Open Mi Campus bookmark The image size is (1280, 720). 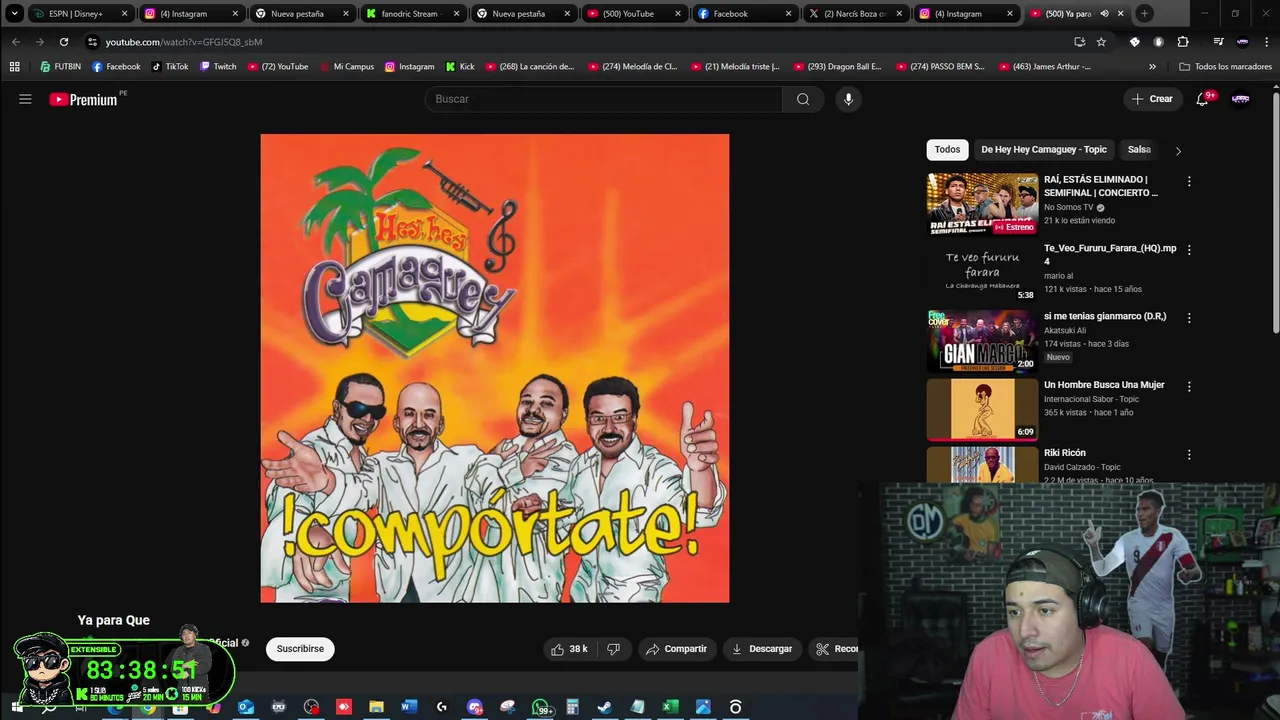point(347,67)
